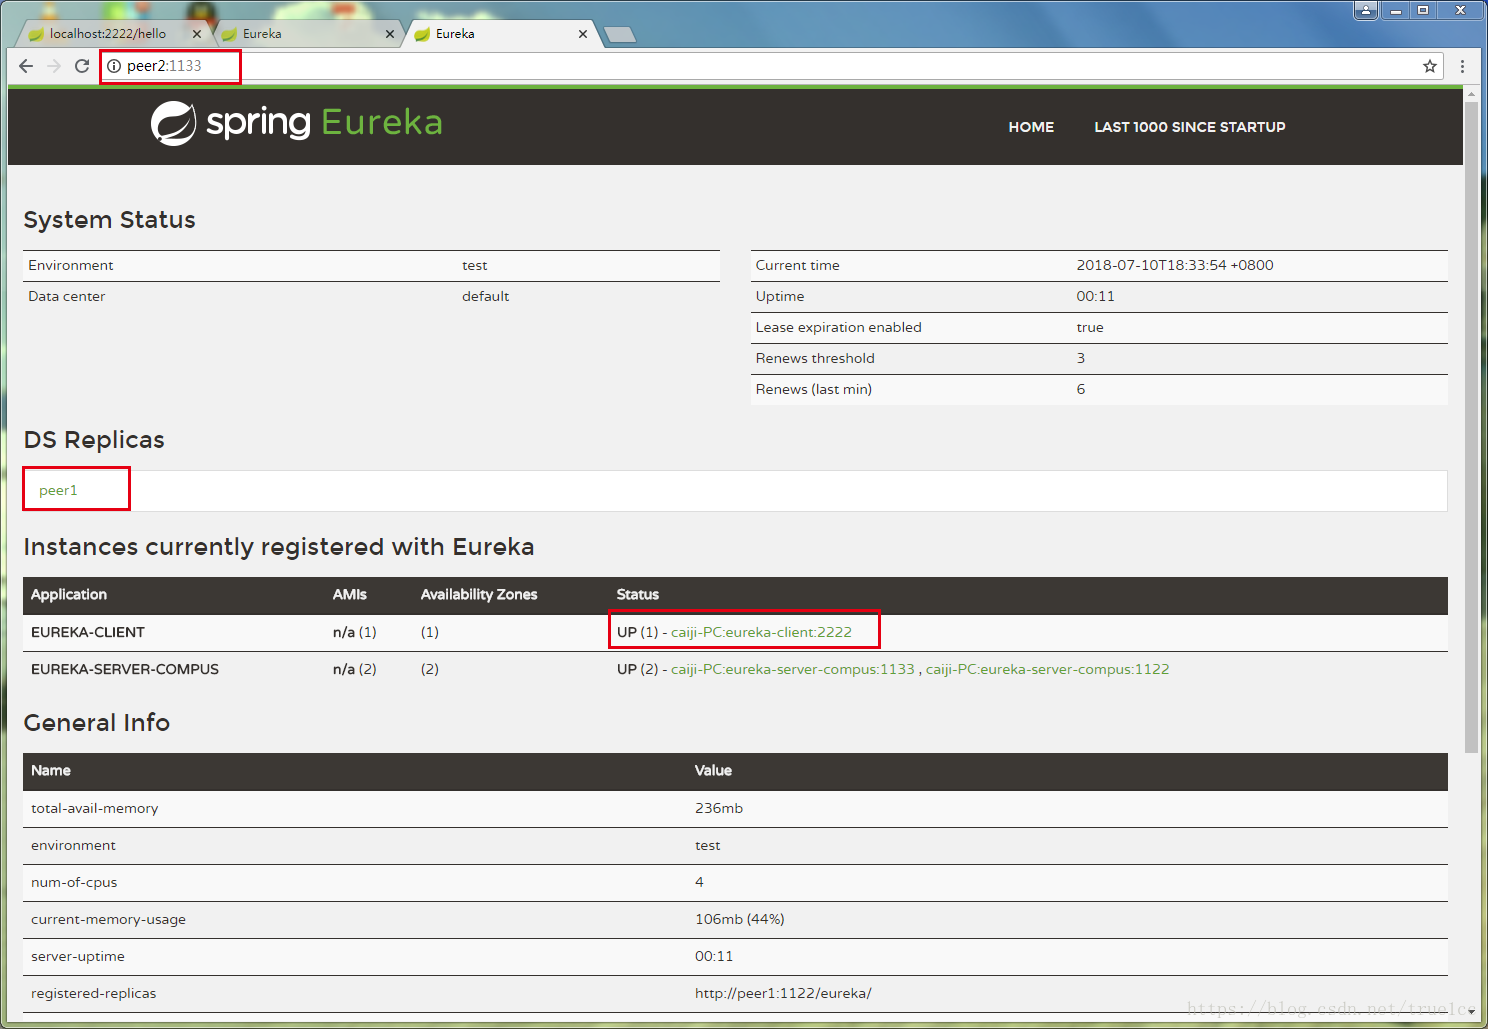Click the num-of-cpus row name
The image size is (1488, 1029).
click(74, 882)
